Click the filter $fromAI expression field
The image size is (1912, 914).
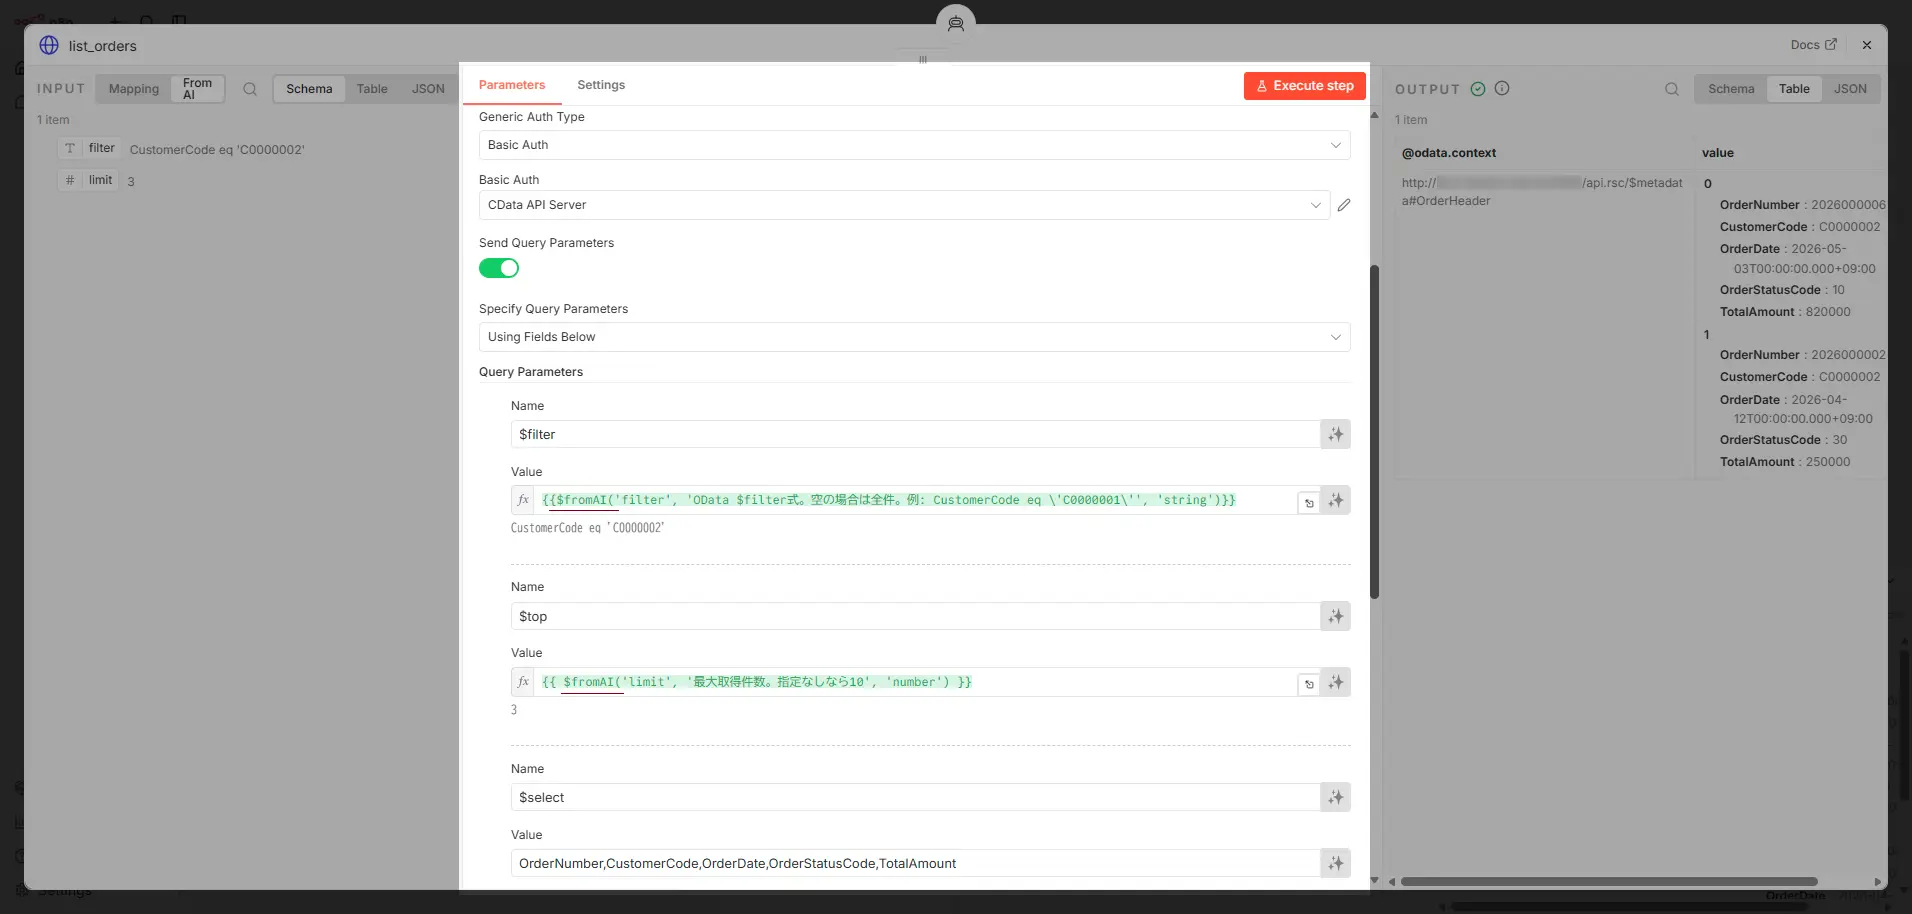915,500
